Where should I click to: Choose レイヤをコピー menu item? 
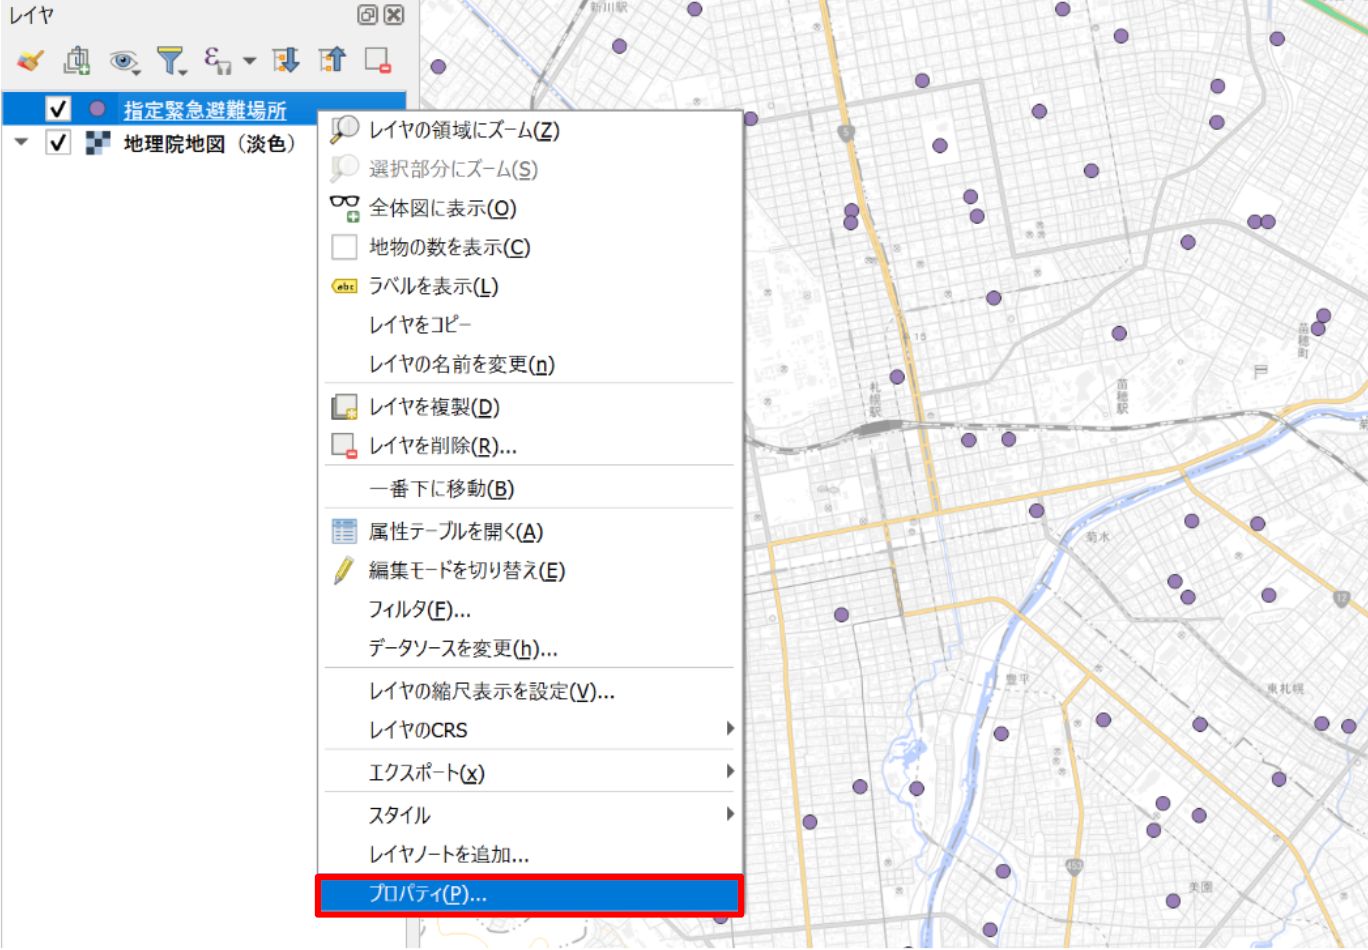pos(530,325)
